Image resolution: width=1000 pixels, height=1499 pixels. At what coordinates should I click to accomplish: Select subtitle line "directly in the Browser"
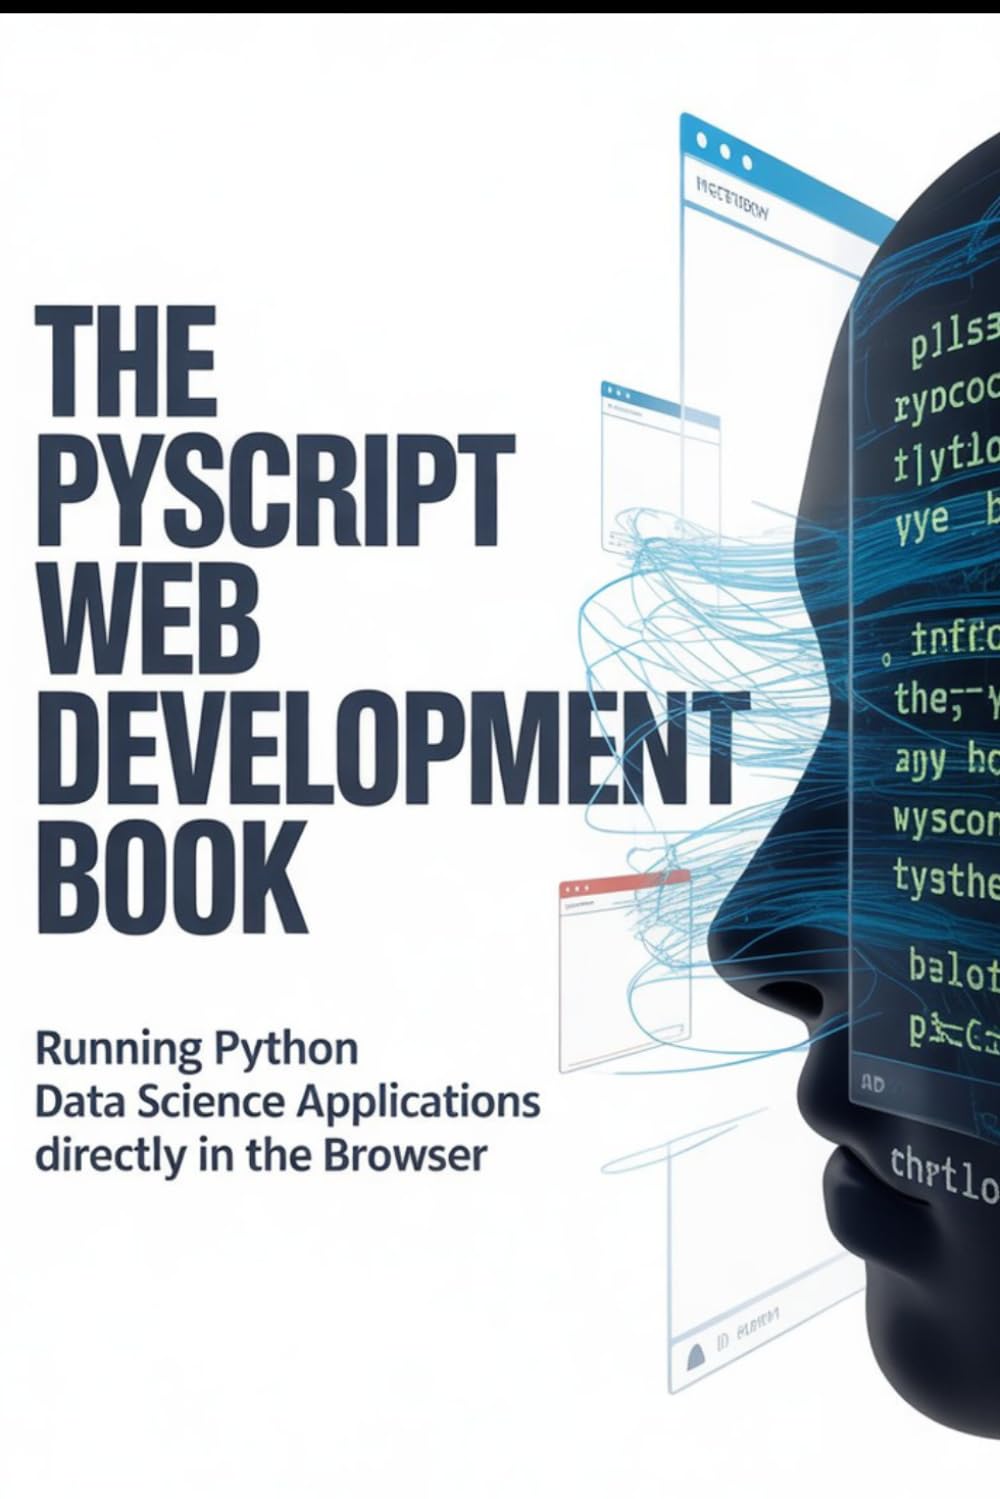click(x=262, y=1154)
